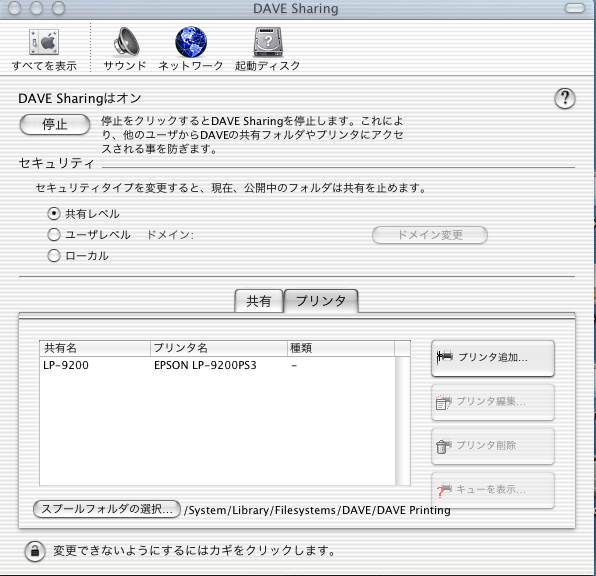Click the キューを表示 show queue button
The image size is (596, 576).
coord(493,490)
